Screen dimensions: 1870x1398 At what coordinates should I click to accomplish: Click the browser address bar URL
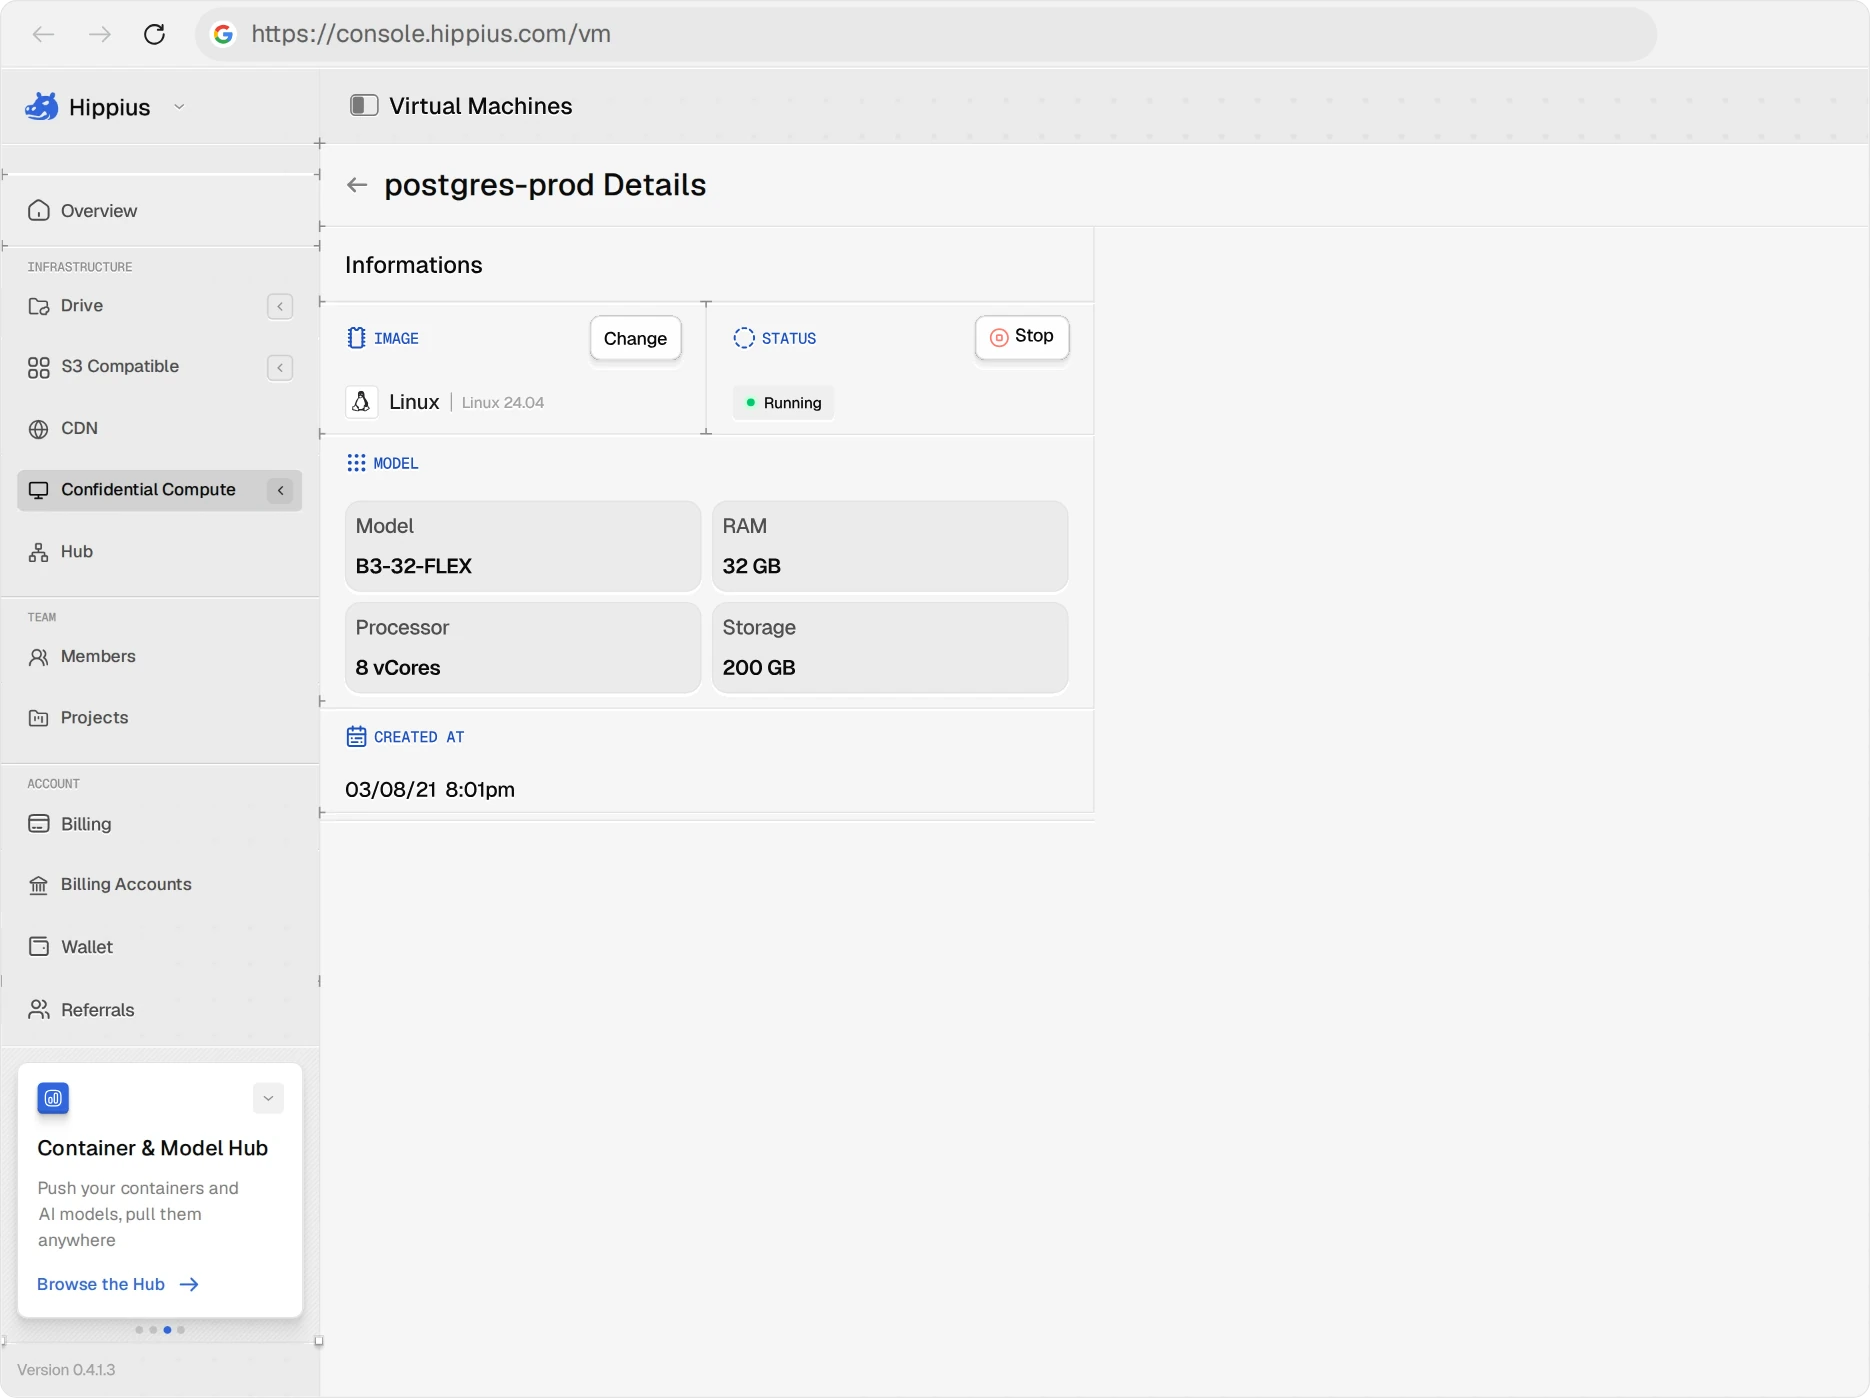[431, 34]
